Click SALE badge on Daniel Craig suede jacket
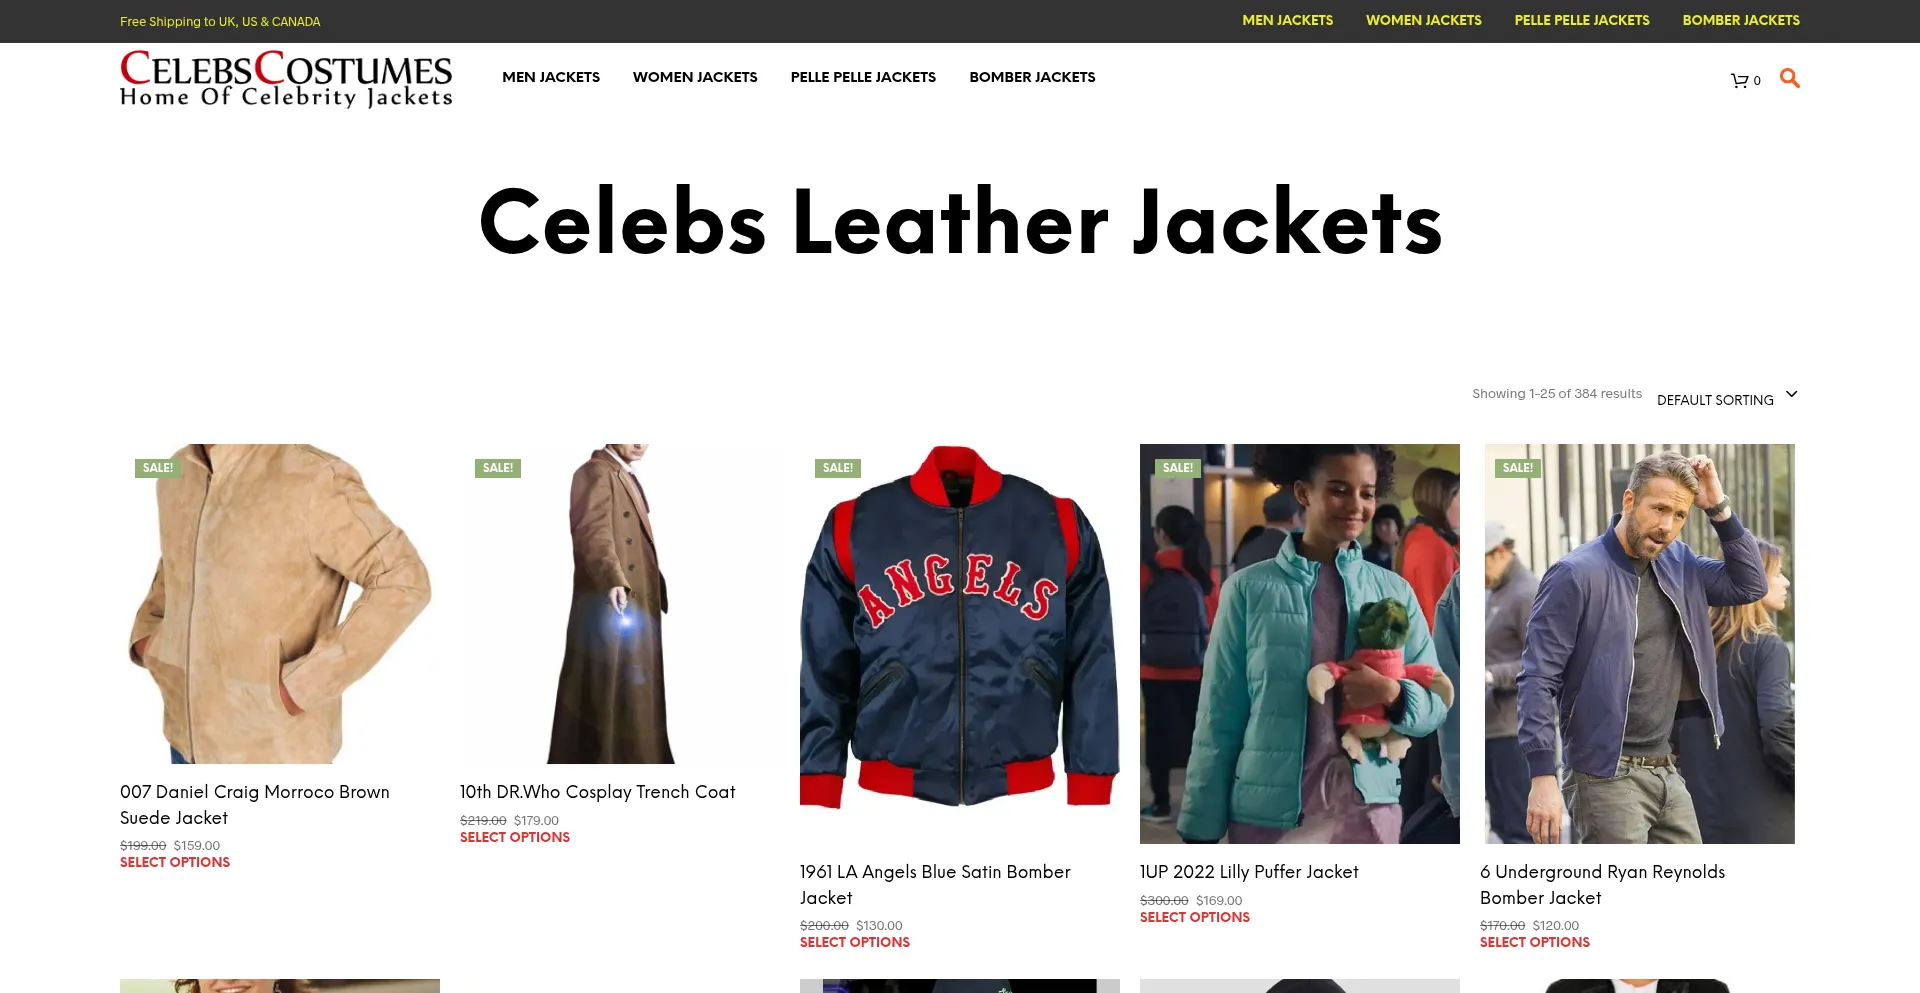 (x=158, y=468)
